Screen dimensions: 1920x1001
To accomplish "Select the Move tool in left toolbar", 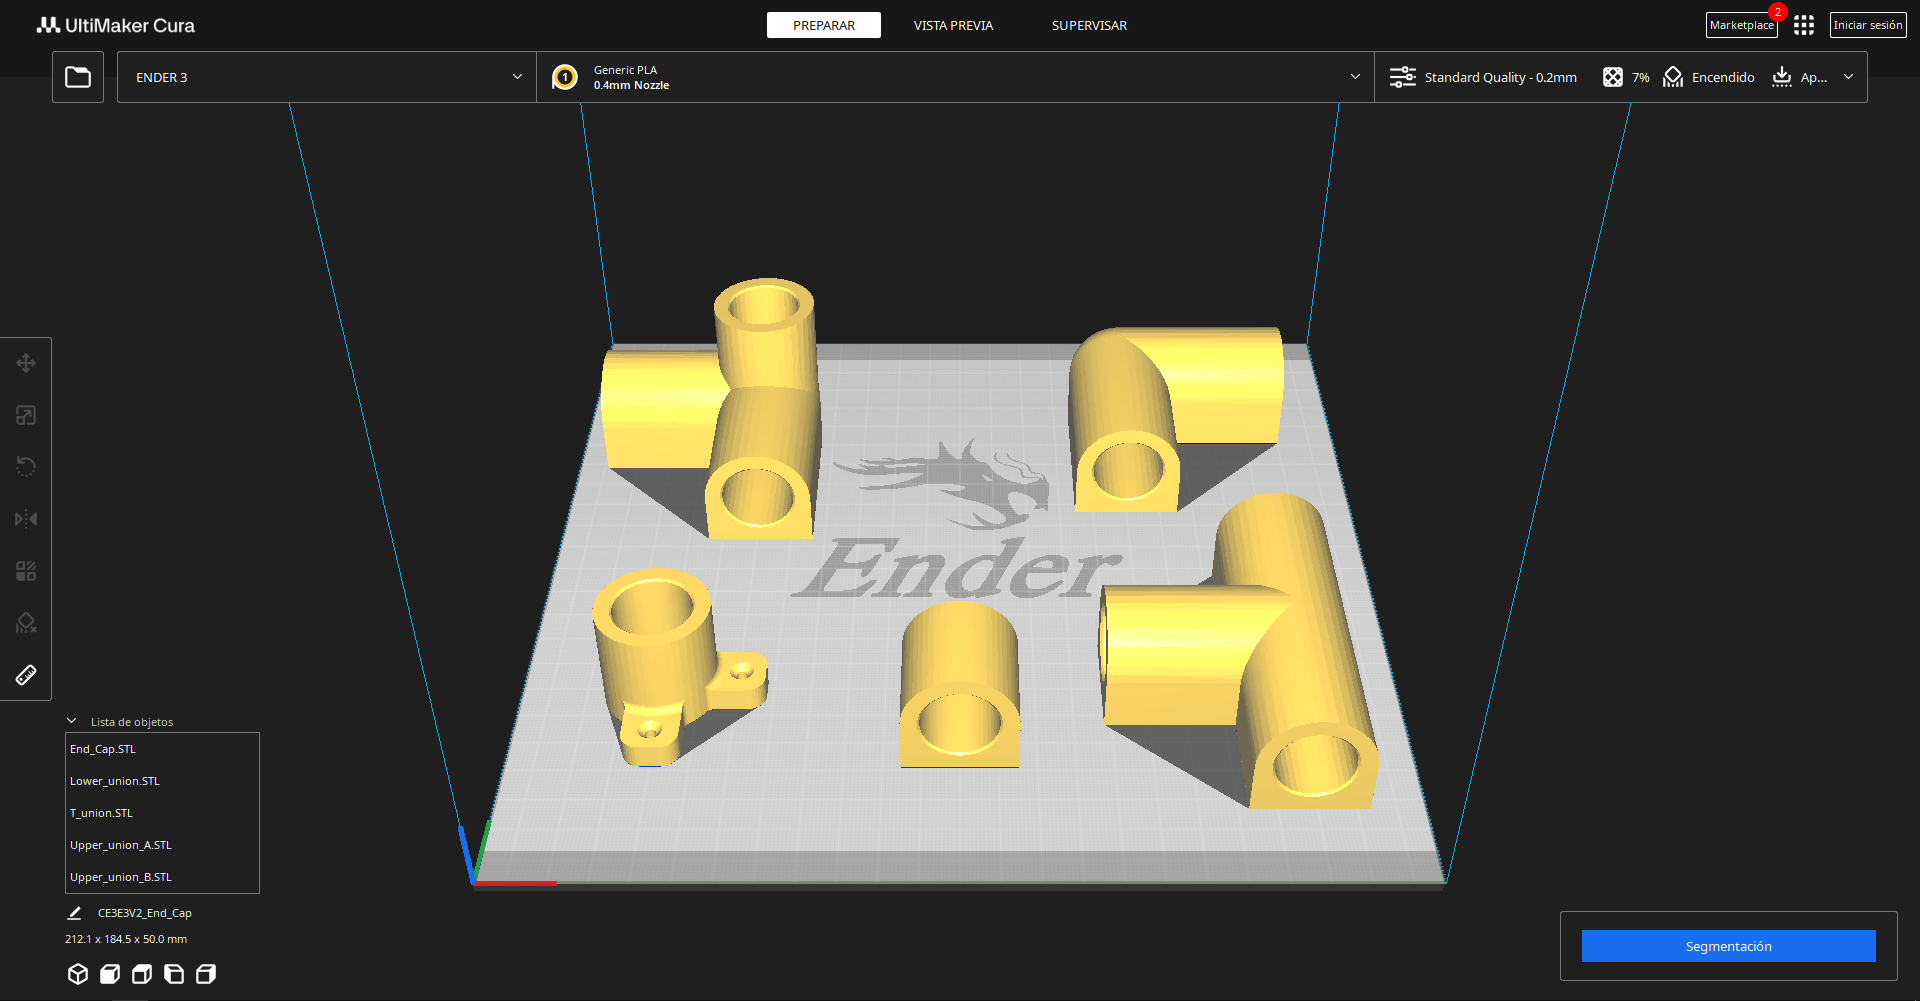I will [26, 363].
